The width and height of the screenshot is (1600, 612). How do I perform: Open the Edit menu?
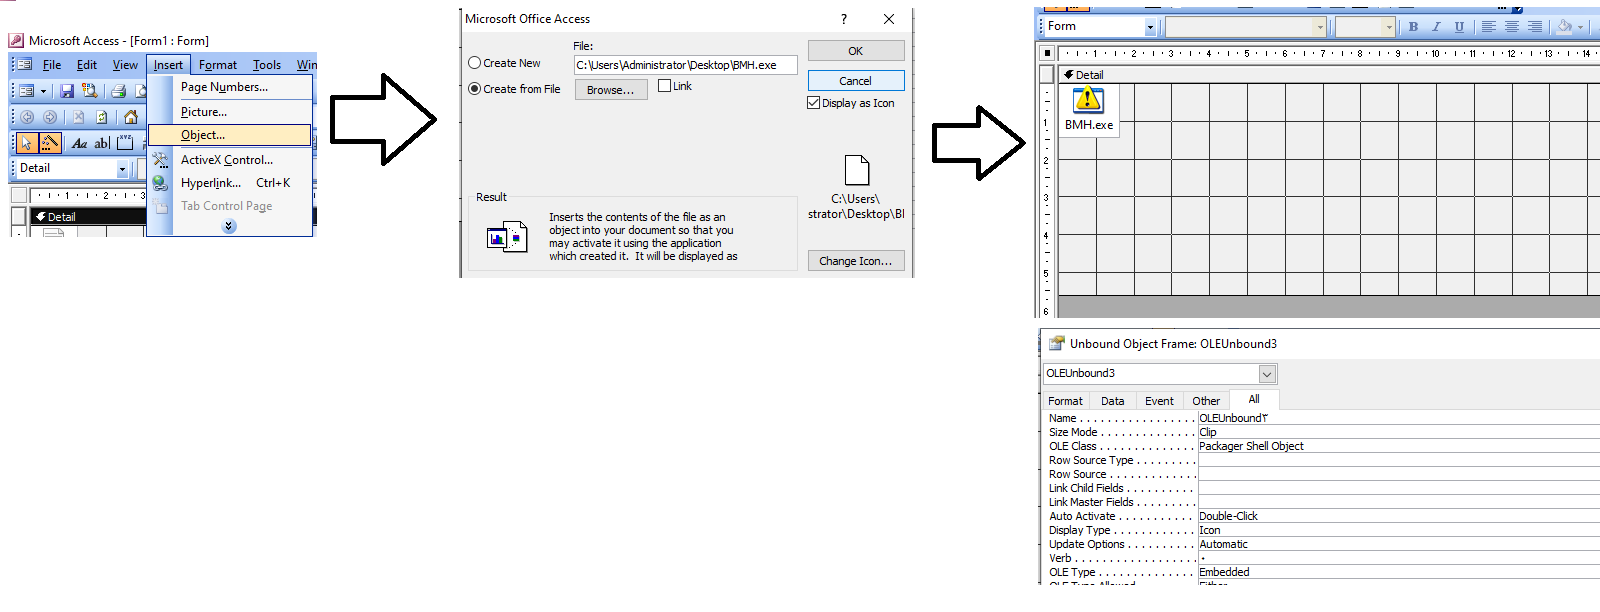(87, 65)
